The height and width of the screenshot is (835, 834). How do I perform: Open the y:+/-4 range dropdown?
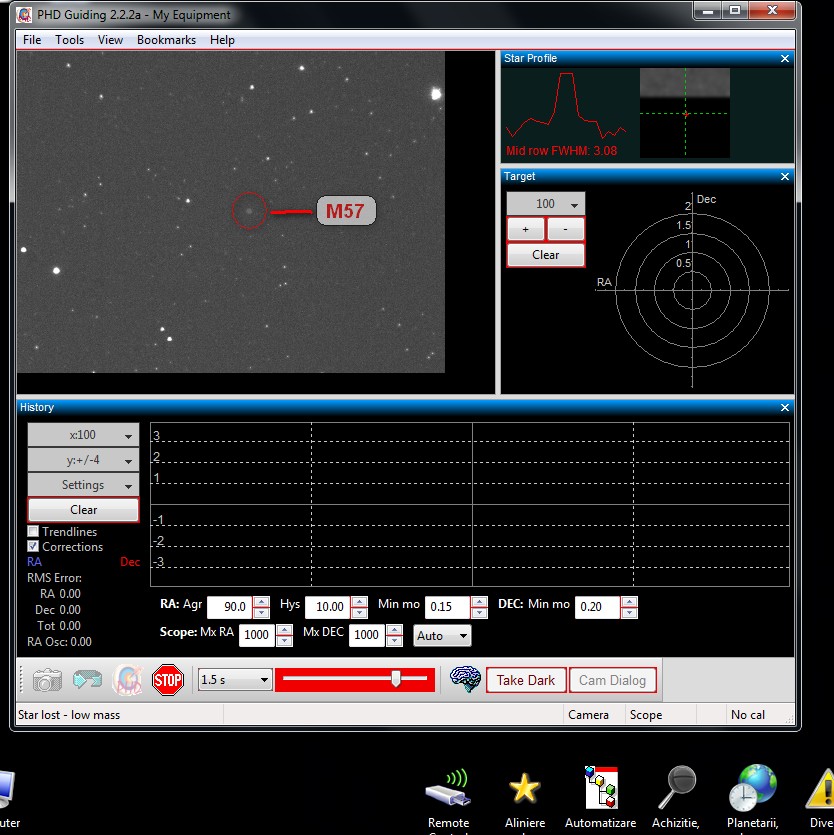tap(83, 460)
